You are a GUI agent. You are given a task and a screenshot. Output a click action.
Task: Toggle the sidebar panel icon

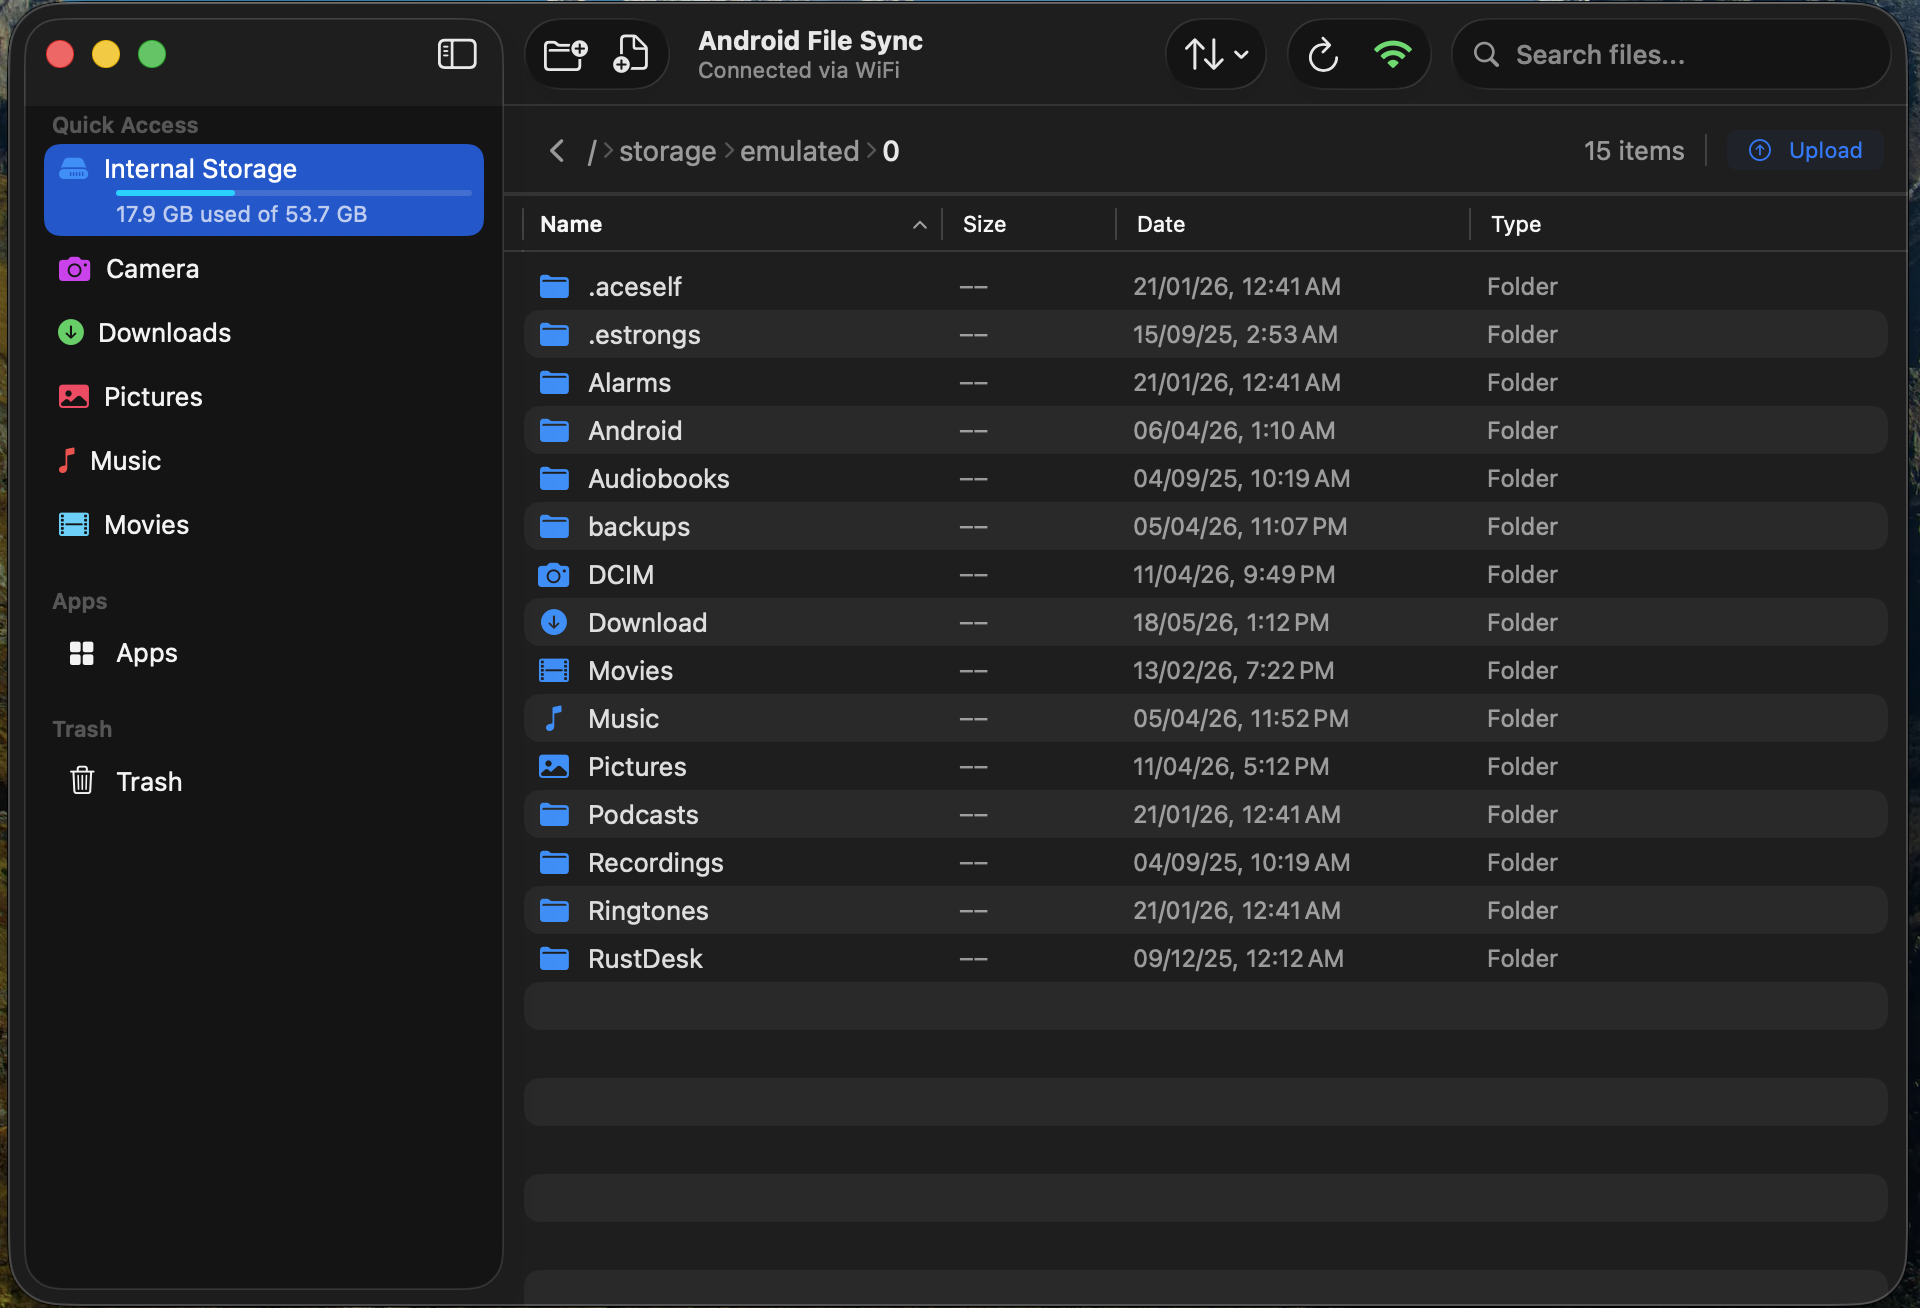[x=457, y=54]
